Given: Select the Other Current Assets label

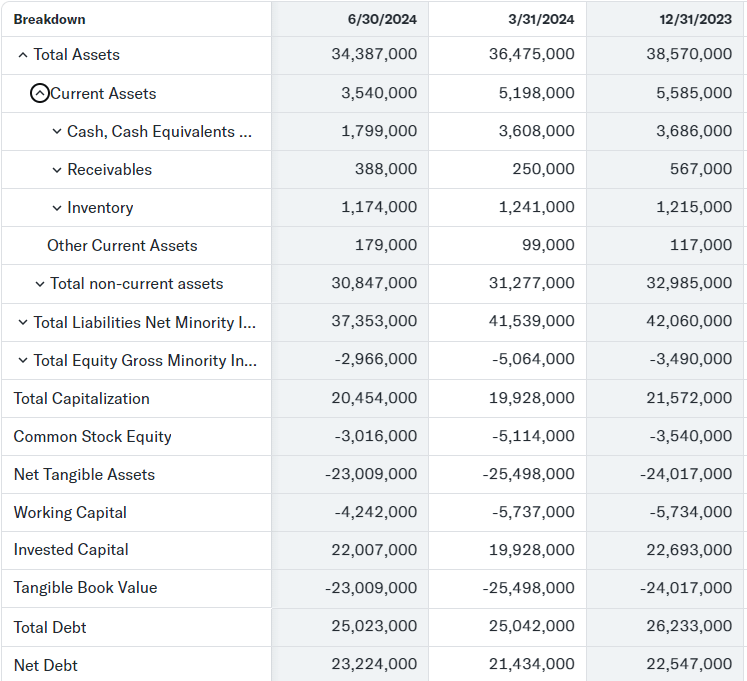Looking at the screenshot, I should tap(122, 246).
